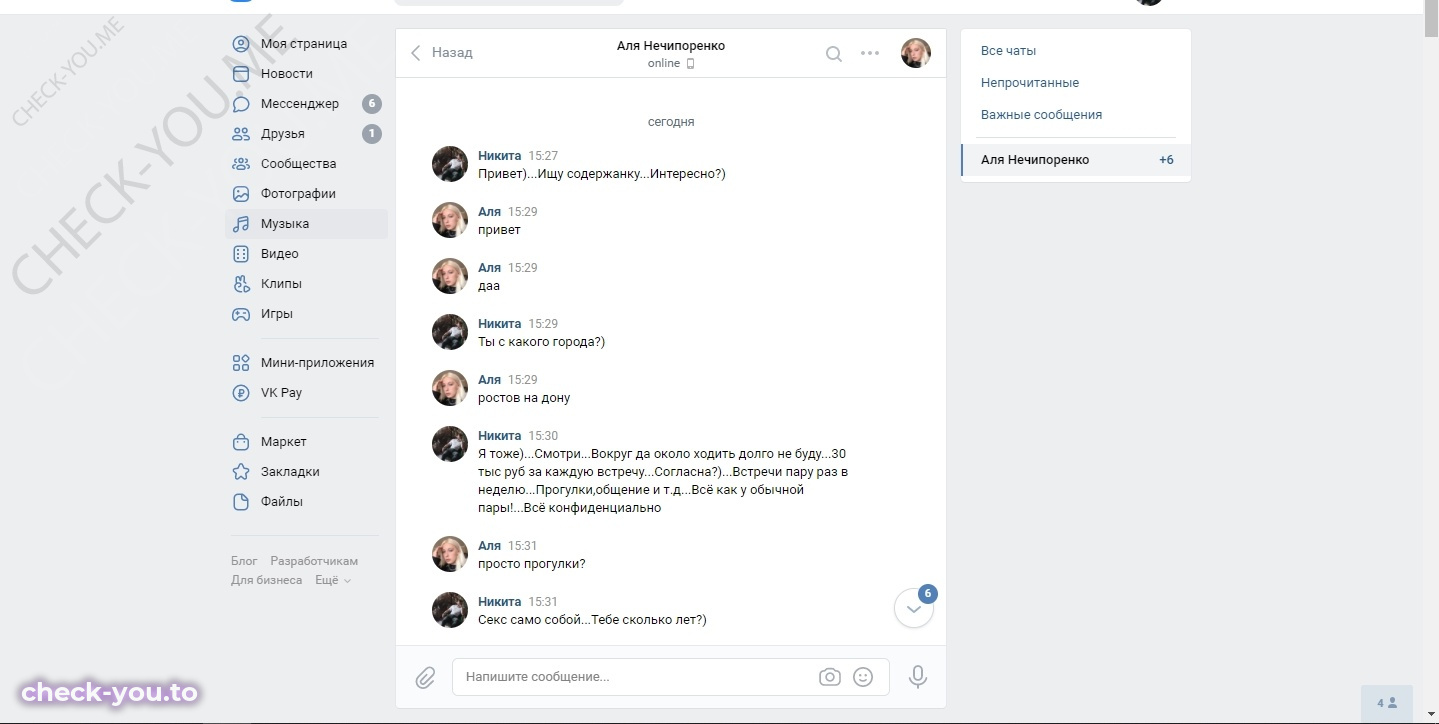Select message 'Привет)...Ищу содержанку...Интересно?)'
This screenshot has width=1439, height=724.
pyautogui.click(x=602, y=174)
